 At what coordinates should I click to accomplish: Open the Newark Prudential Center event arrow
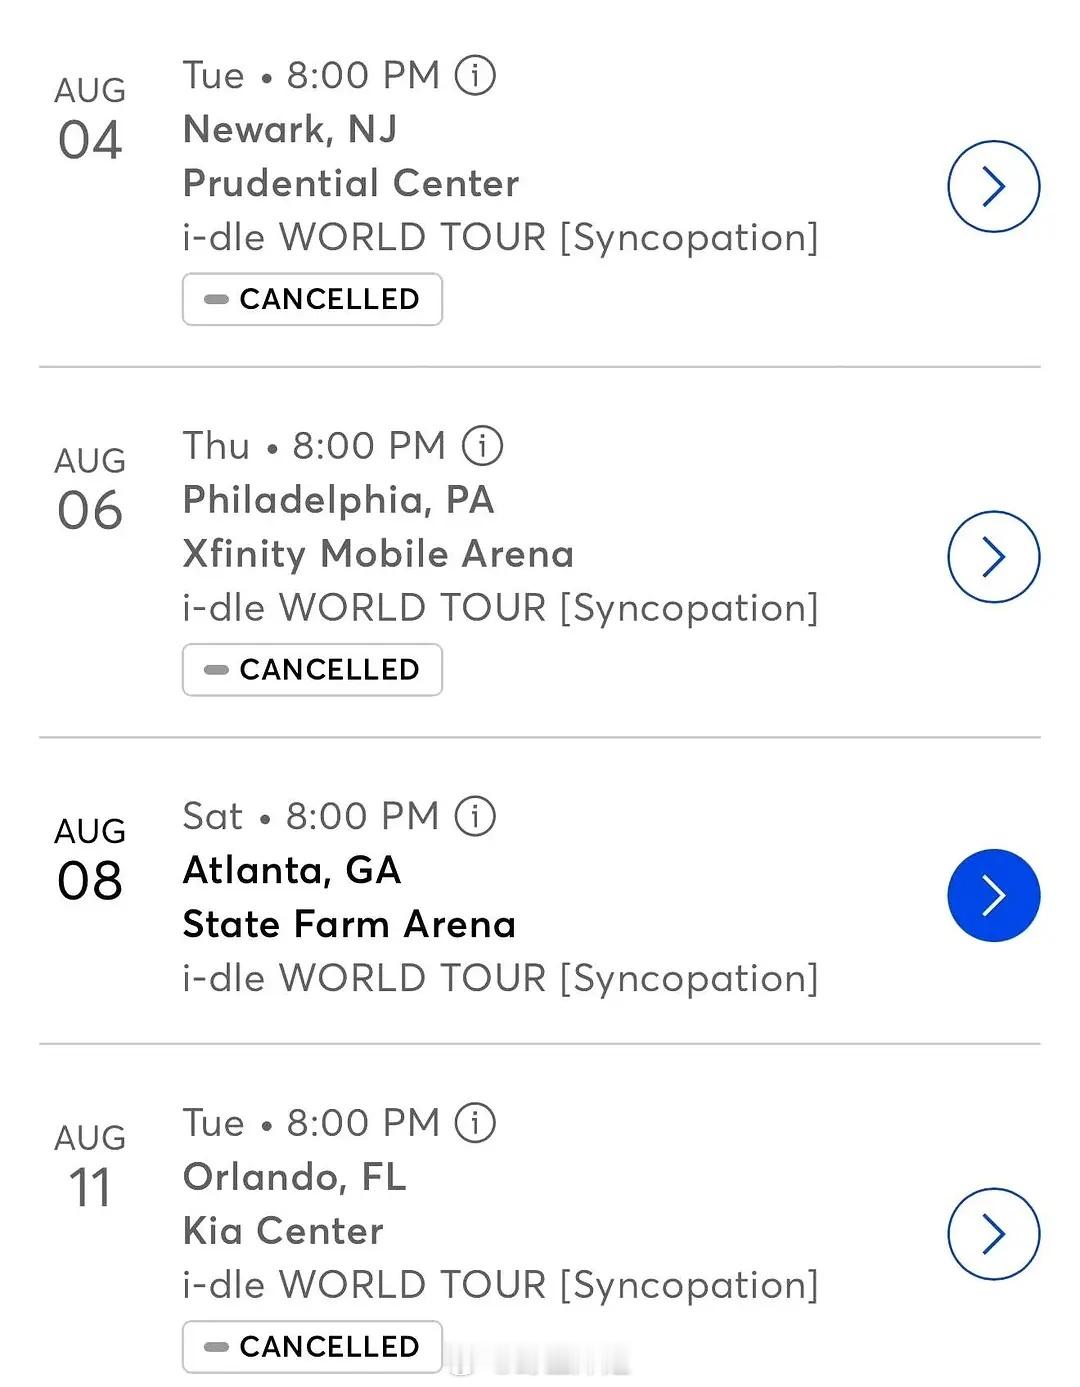click(993, 187)
